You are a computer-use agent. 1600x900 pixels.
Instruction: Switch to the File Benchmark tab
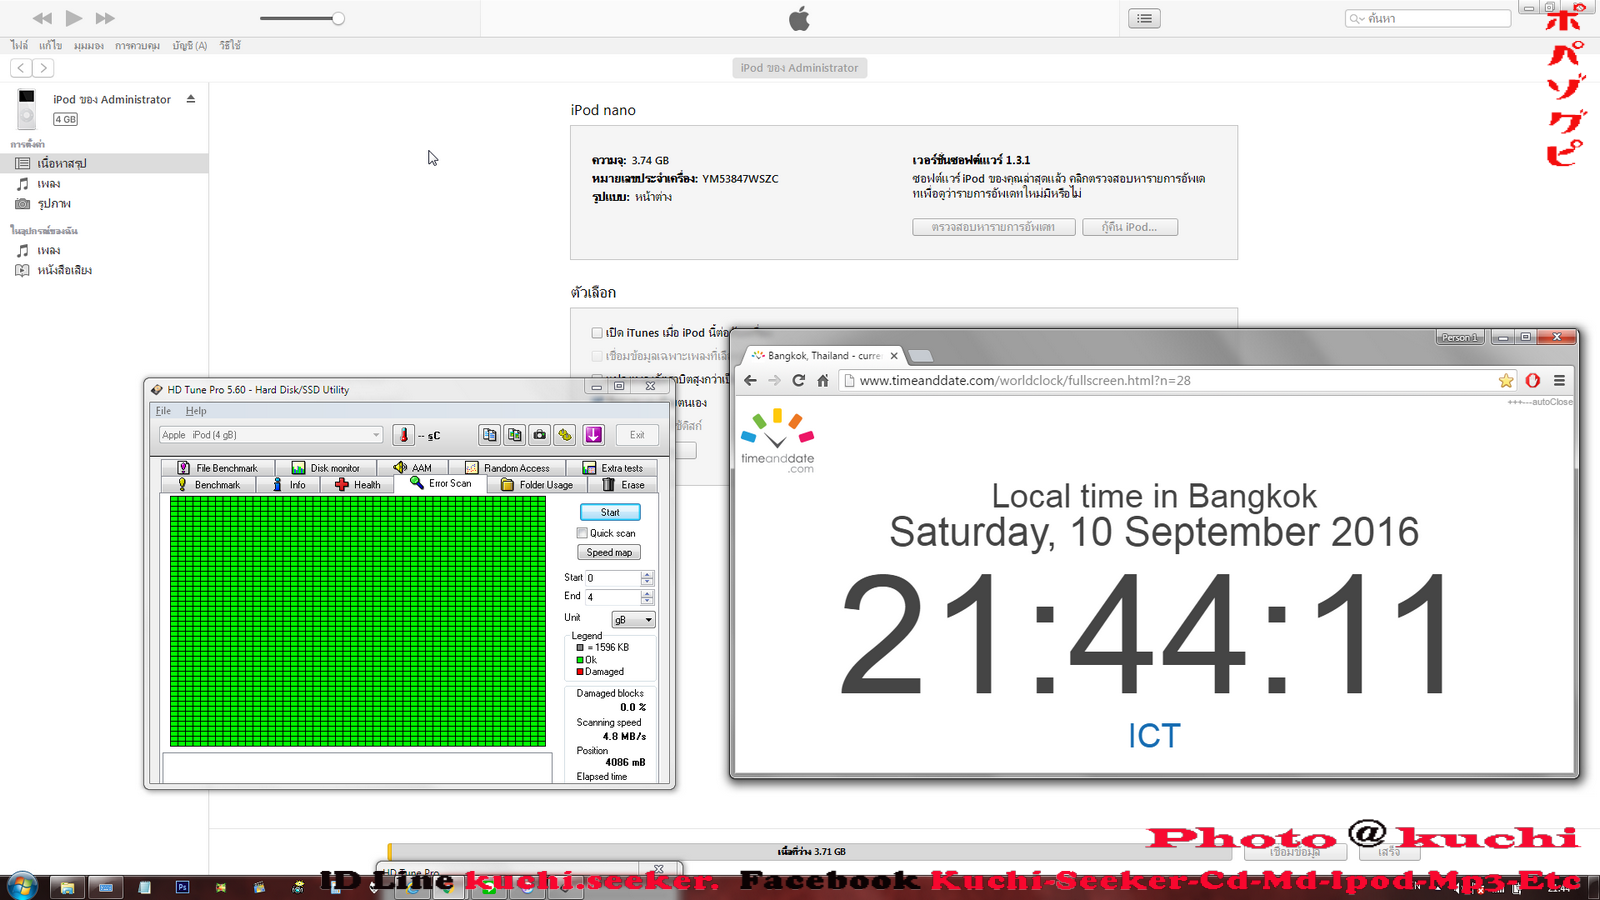point(218,468)
